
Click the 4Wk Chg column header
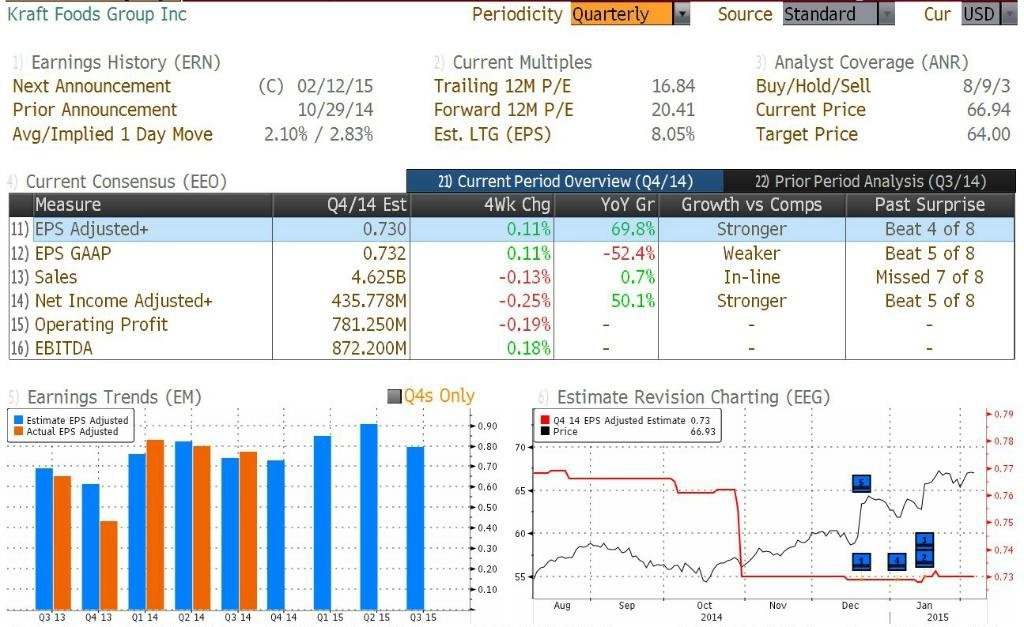coord(482,204)
